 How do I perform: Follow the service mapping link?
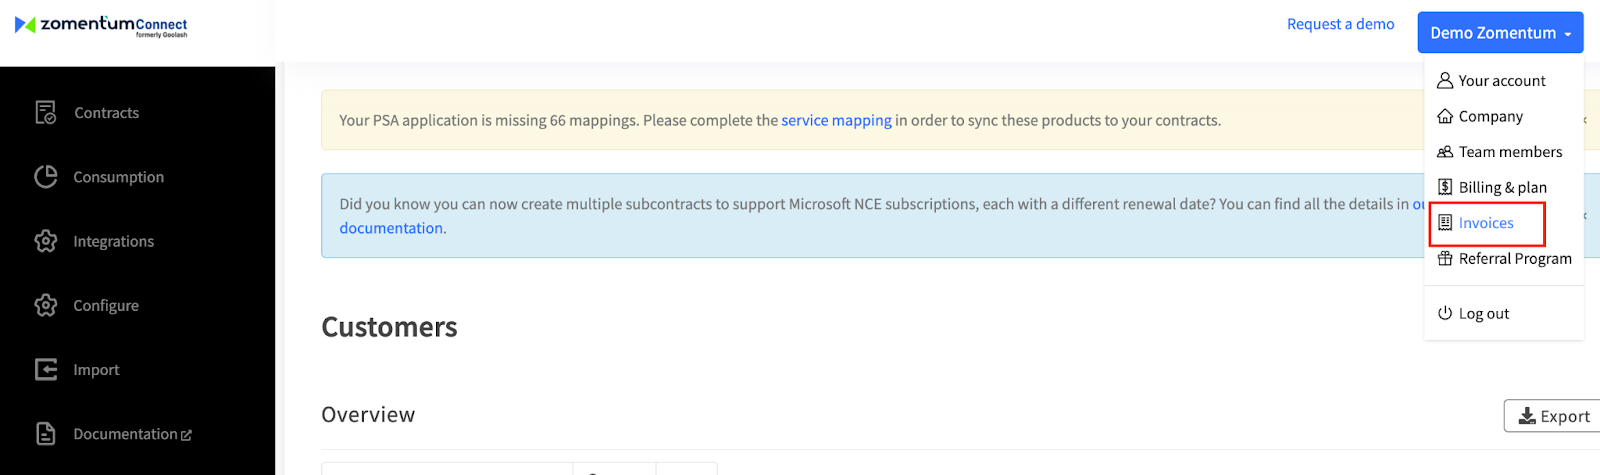pos(836,120)
